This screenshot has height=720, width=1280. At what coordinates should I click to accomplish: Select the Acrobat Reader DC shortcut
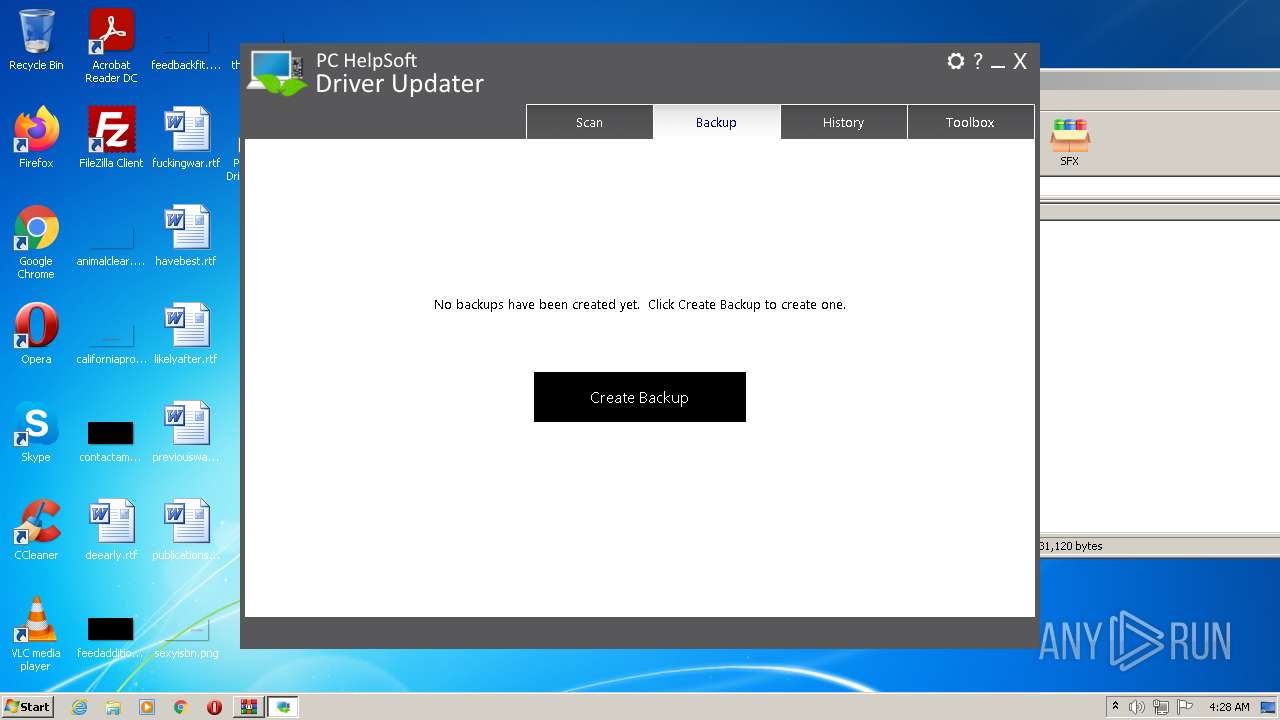click(111, 46)
